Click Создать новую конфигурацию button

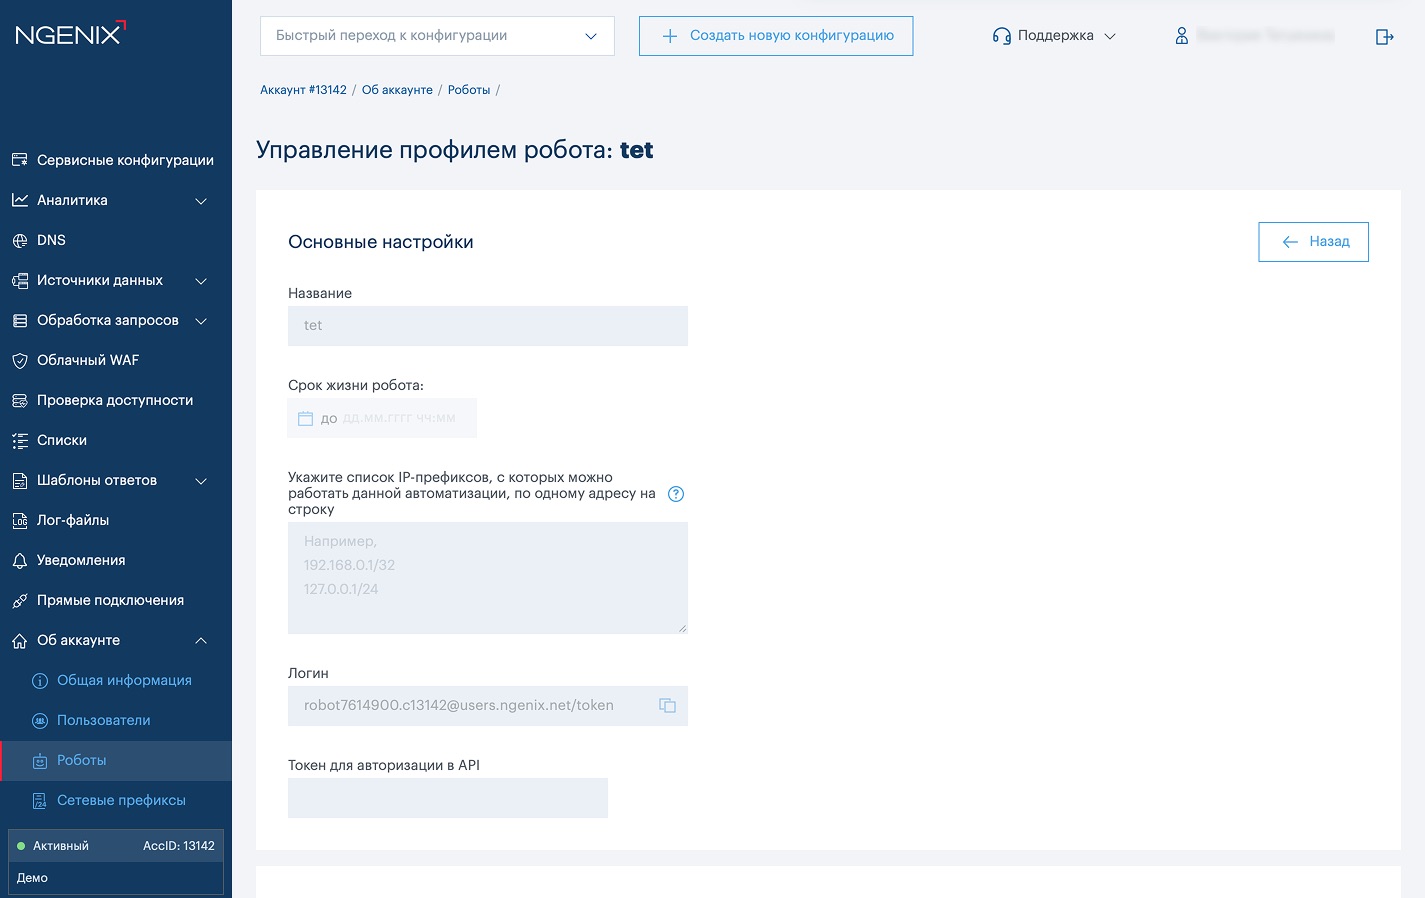coord(776,36)
